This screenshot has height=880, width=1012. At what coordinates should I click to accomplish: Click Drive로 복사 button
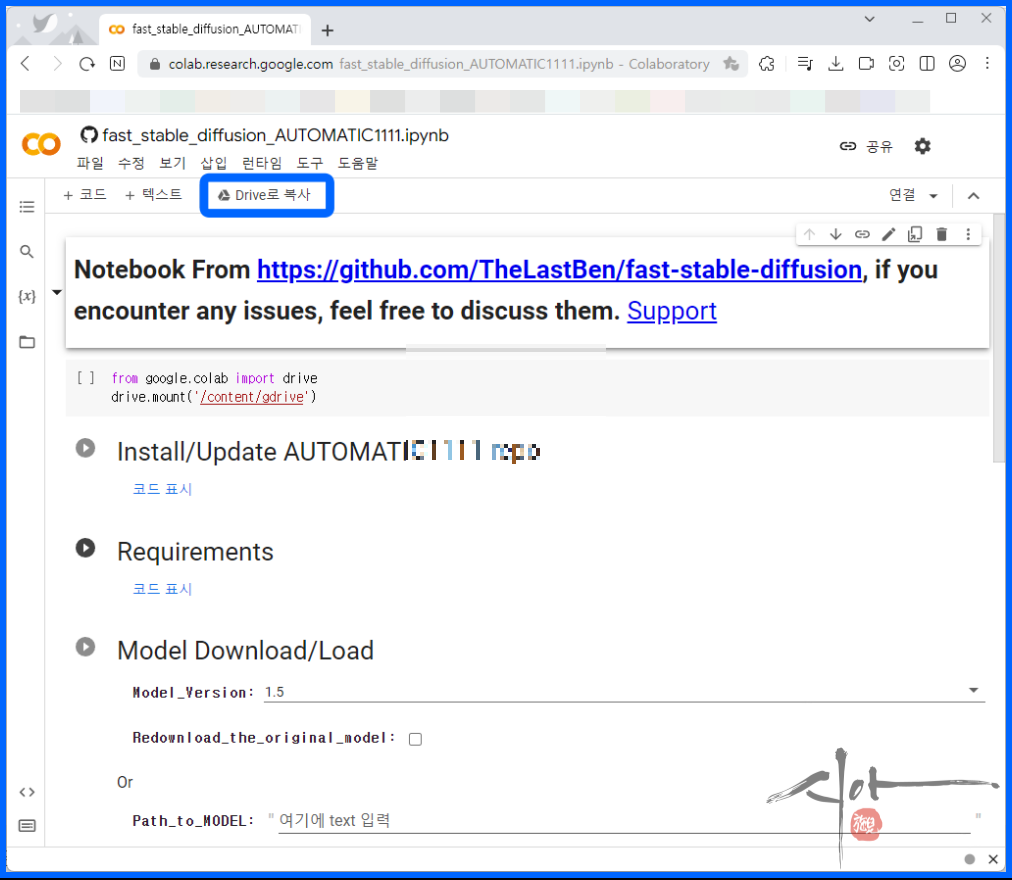(x=267, y=195)
